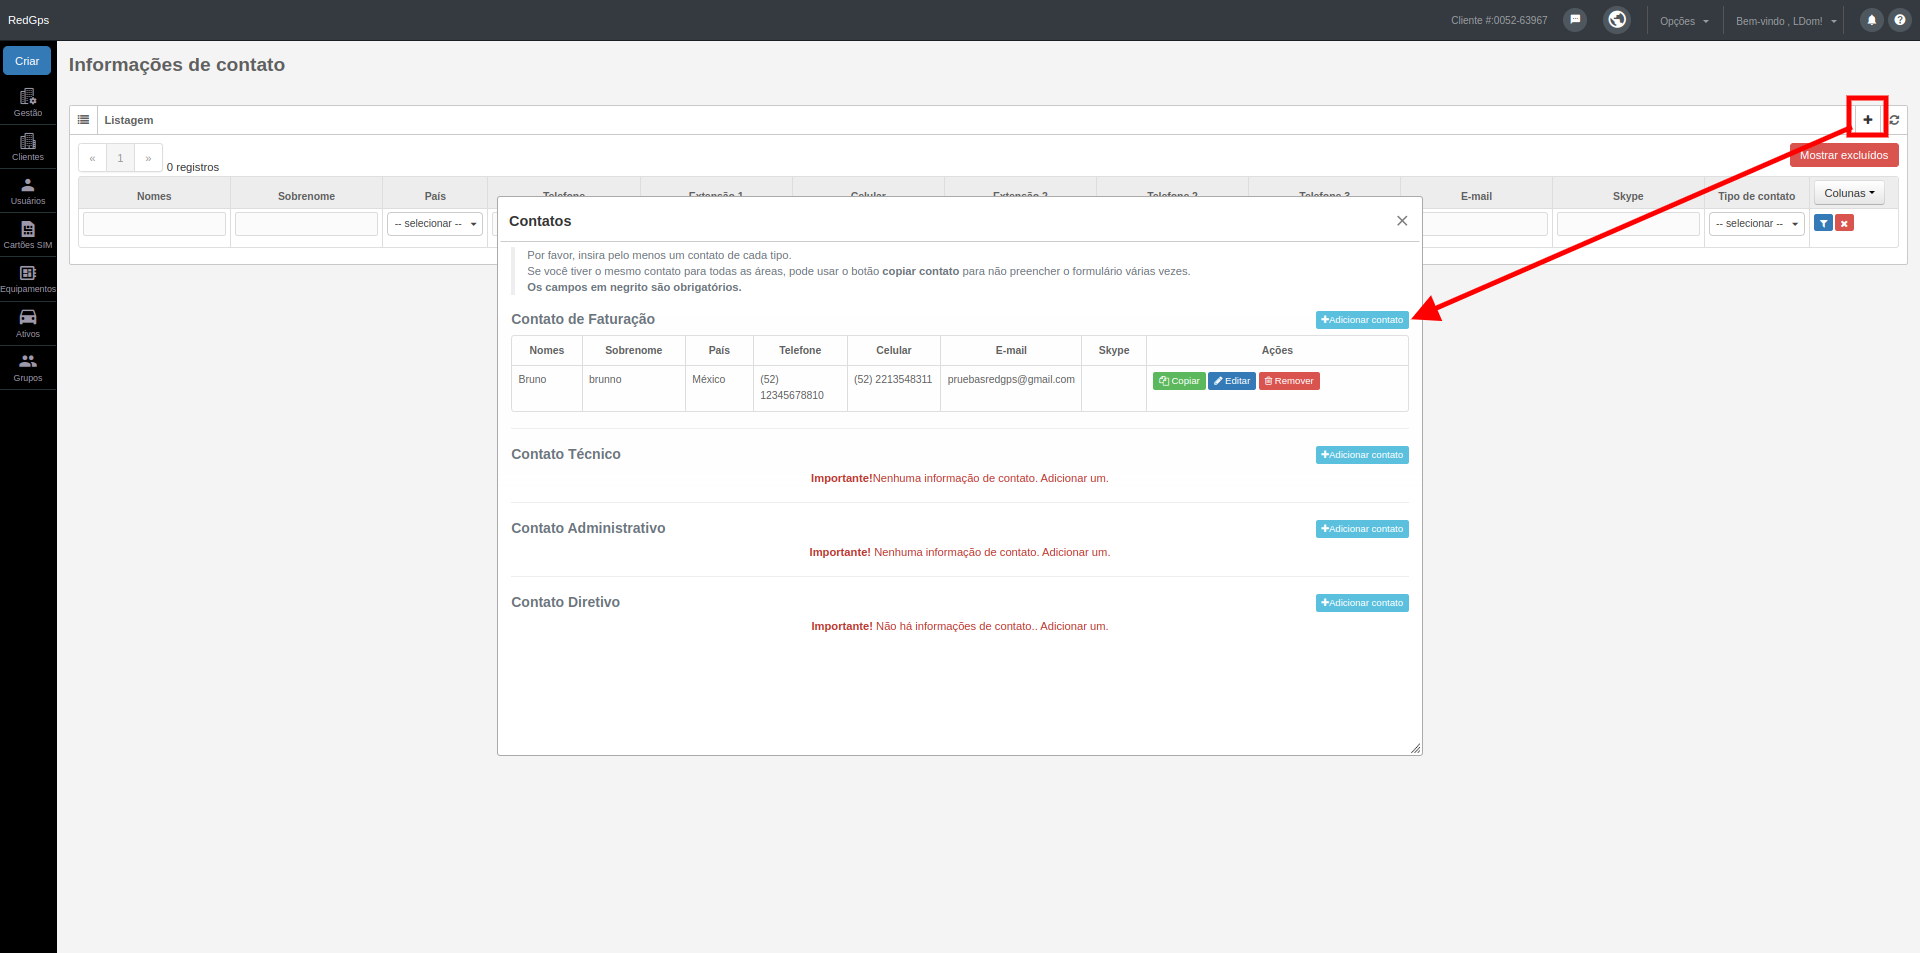Go to next page in pagination
Screen dimensions: 1920x953
click(x=148, y=158)
